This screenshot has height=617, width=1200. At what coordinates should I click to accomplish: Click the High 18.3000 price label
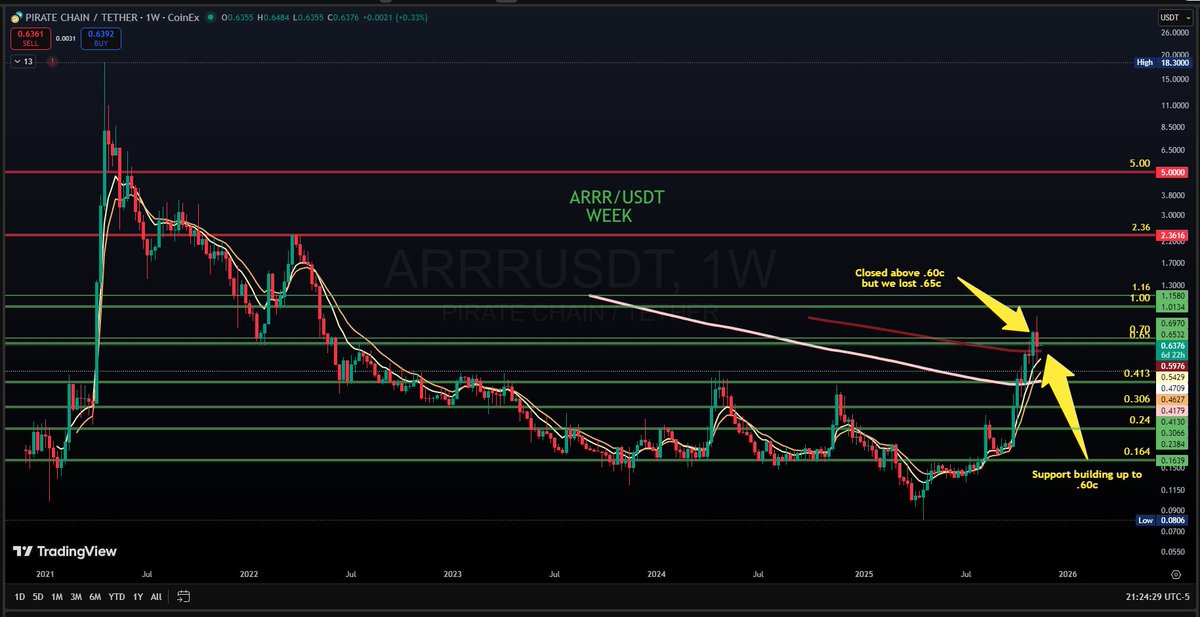(x=1163, y=62)
